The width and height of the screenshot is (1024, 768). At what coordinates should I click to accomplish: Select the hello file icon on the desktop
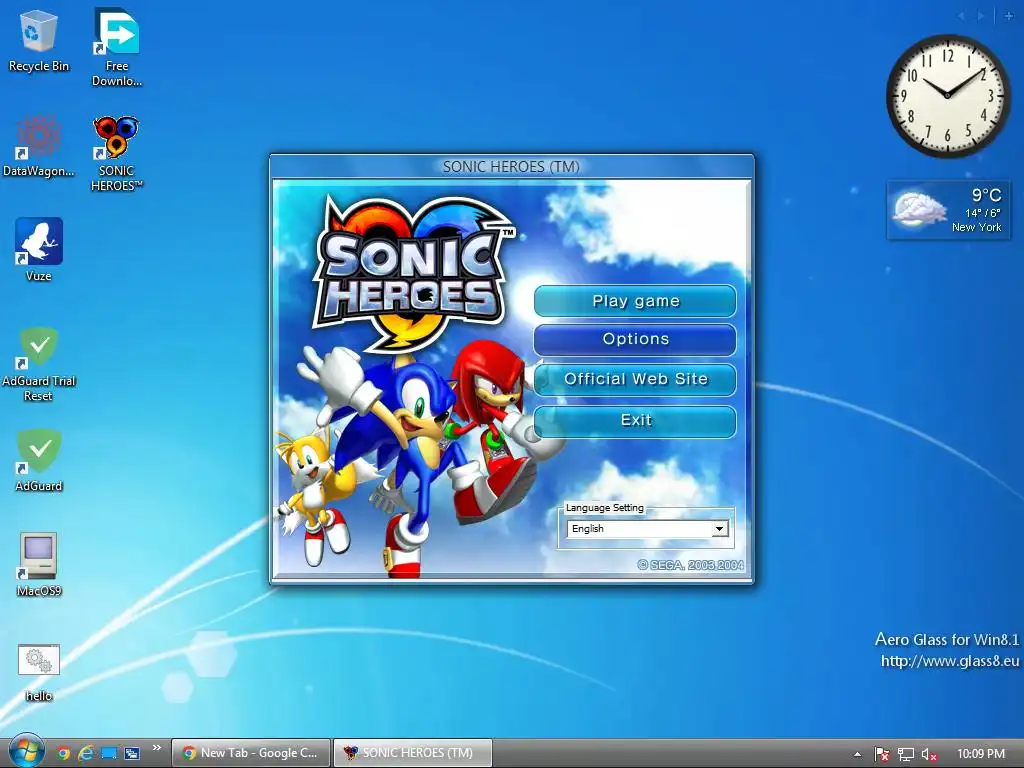[39, 673]
